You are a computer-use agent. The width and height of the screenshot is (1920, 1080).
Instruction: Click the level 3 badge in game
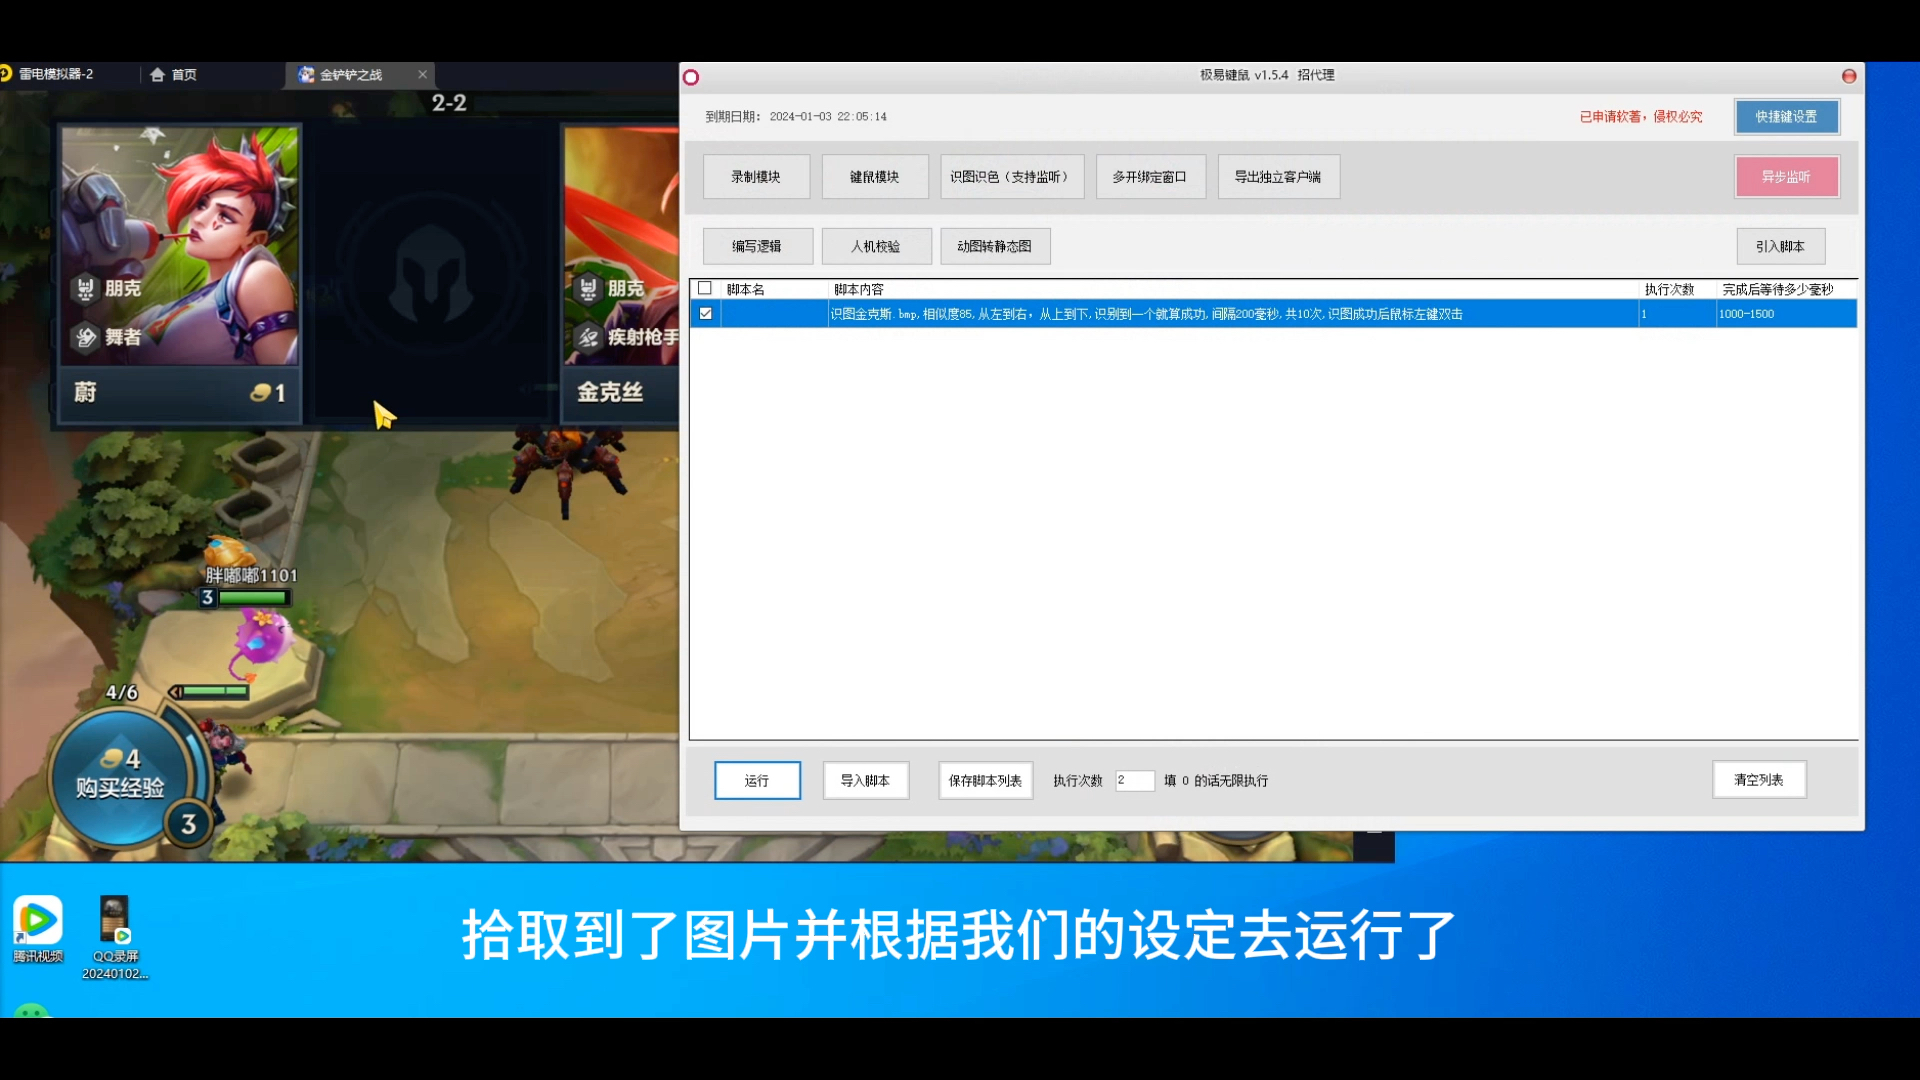[188, 824]
